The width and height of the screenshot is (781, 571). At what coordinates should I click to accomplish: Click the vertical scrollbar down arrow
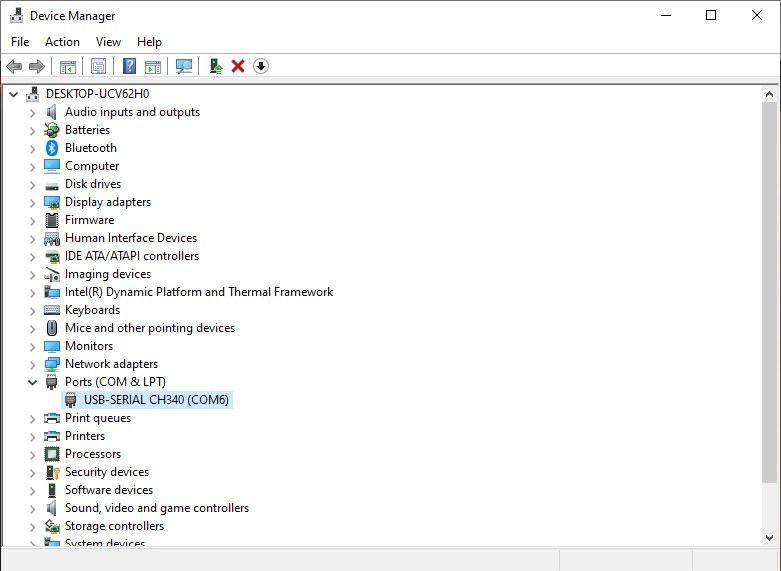(770, 538)
